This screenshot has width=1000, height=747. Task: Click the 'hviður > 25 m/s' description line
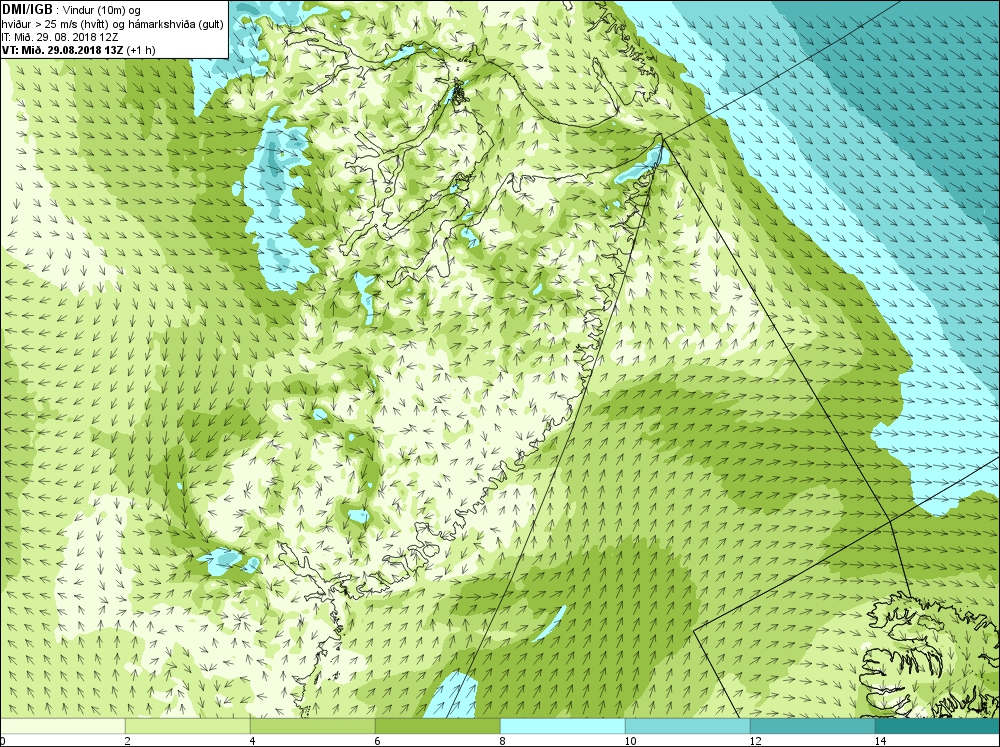point(112,24)
